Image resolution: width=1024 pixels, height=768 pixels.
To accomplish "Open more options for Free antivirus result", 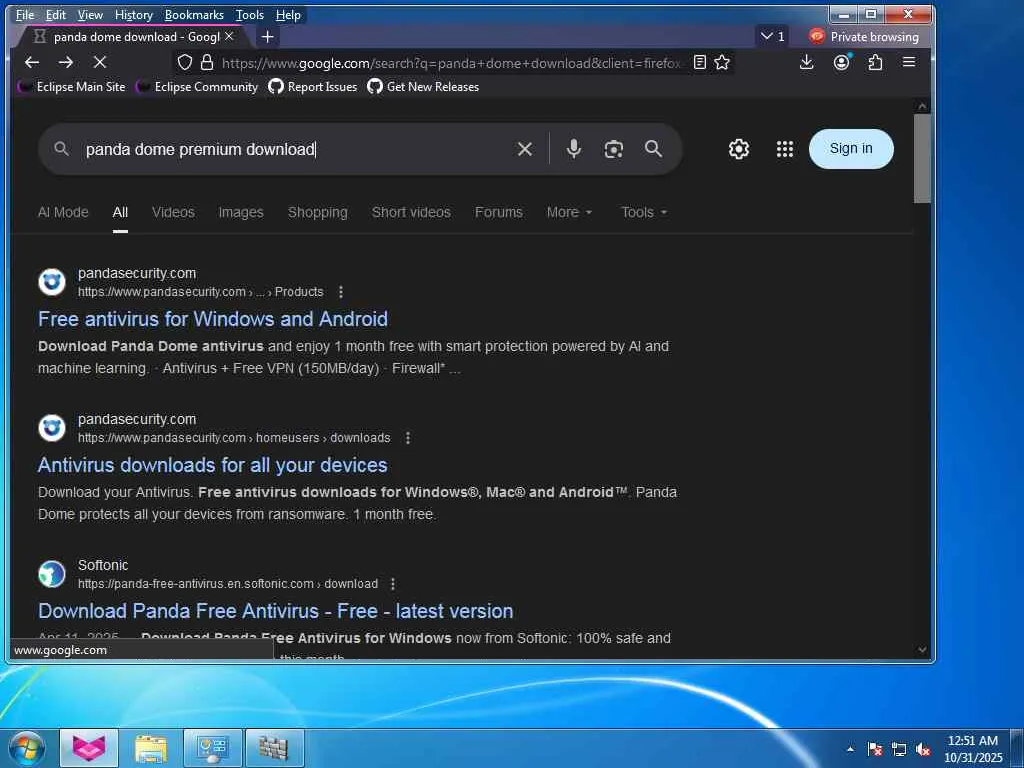I will tap(341, 292).
